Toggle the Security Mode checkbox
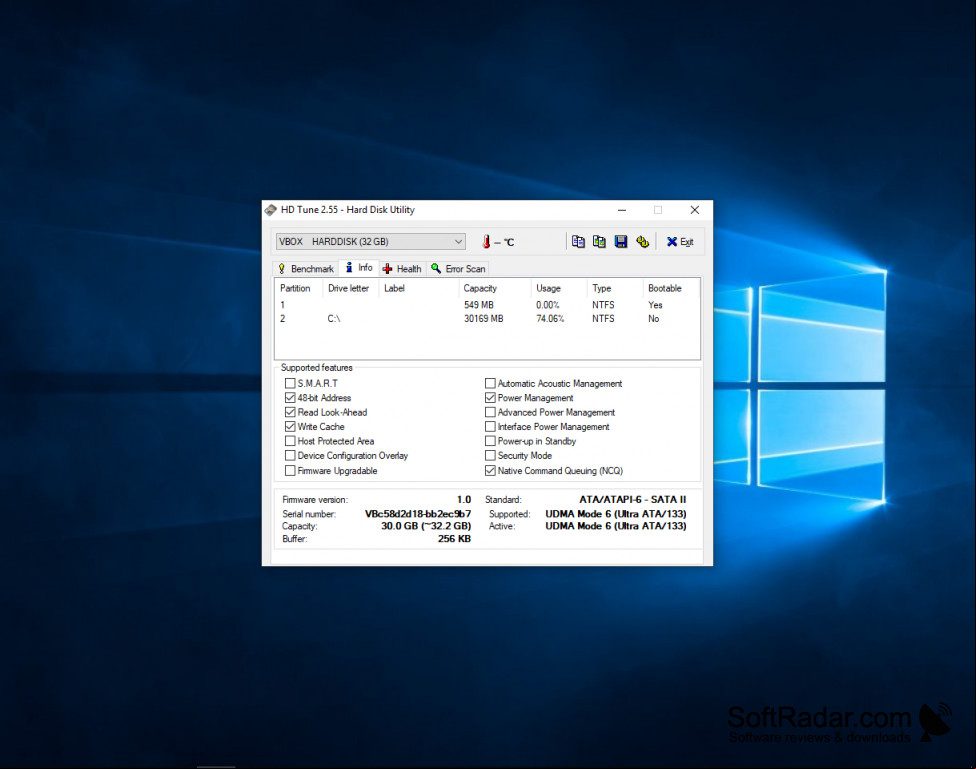The width and height of the screenshot is (976, 769). click(x=490, y=456)
